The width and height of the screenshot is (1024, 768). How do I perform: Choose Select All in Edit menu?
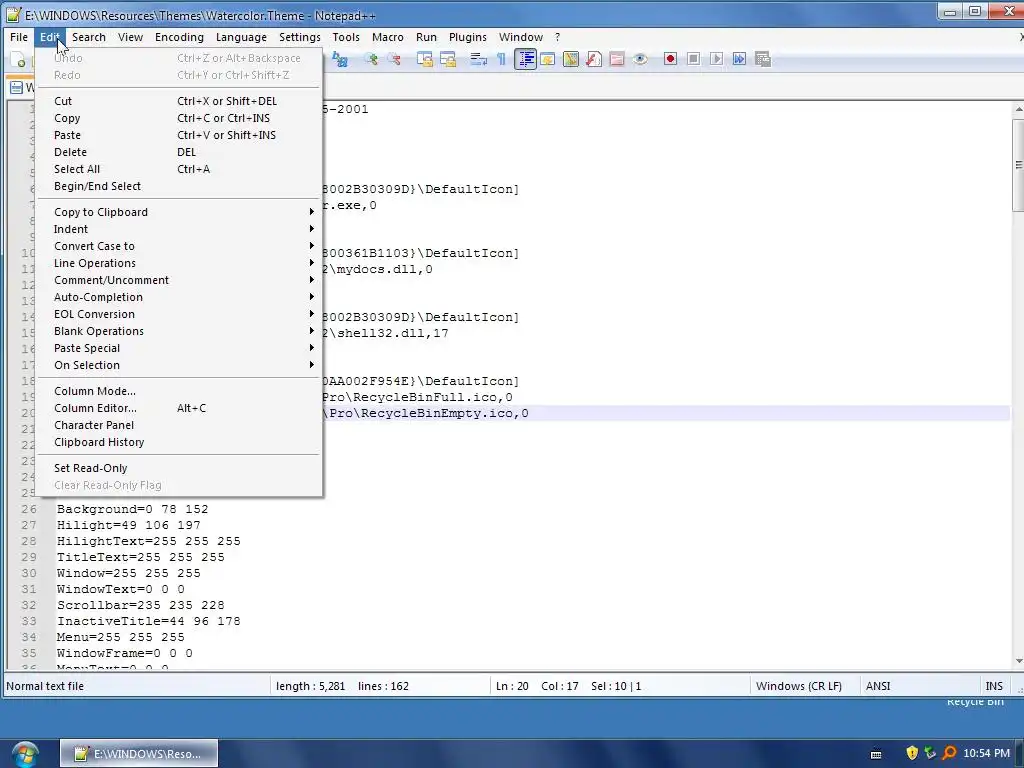click(x=179, y=169)
